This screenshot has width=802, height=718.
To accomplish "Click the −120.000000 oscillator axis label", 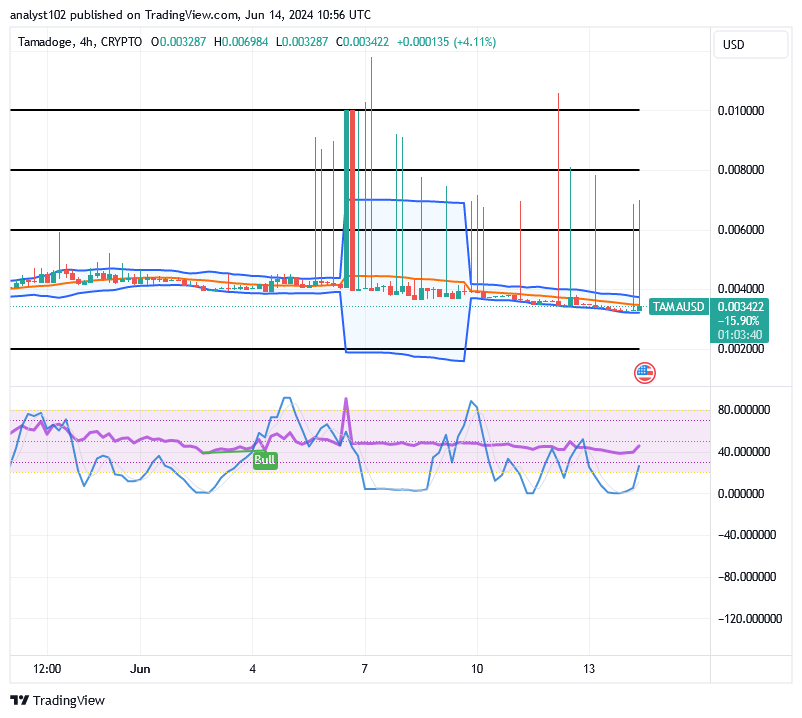I will point(750,619).
